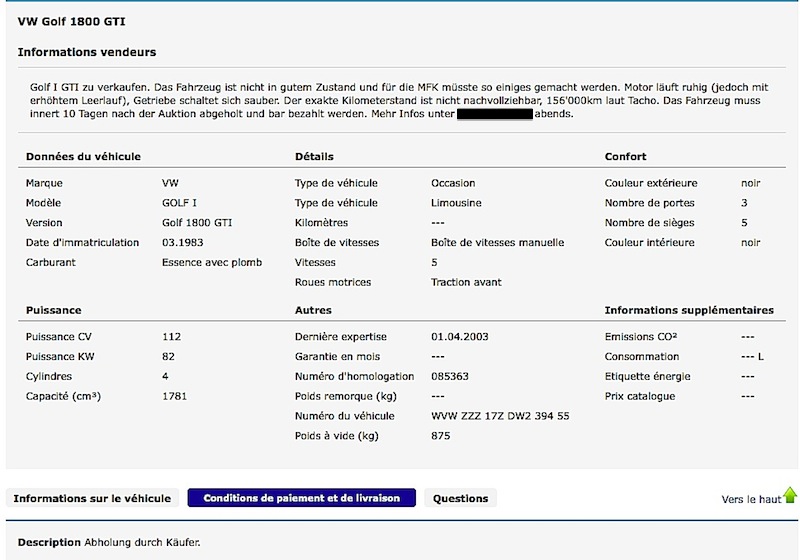This screenshot has height=560, width=800.
Task: Click the Autres section heading
Action: pyautogui.click(x=313, y=310)
